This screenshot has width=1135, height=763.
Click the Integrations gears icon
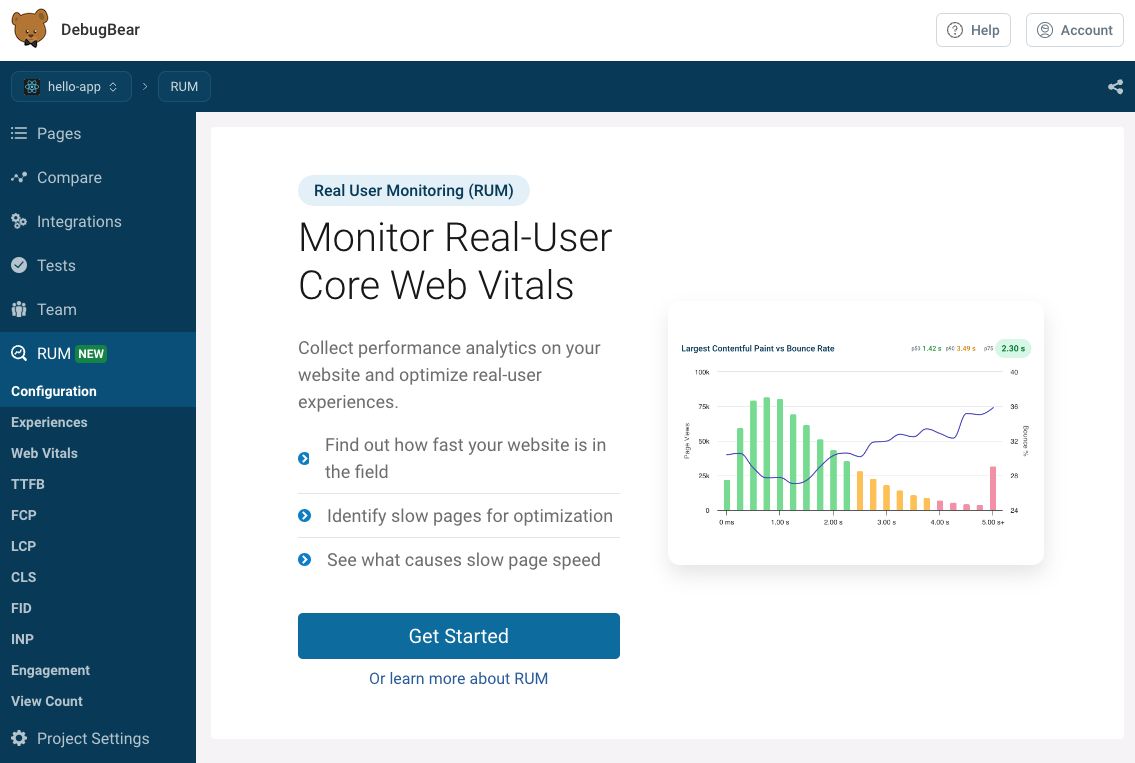[20, 222]
